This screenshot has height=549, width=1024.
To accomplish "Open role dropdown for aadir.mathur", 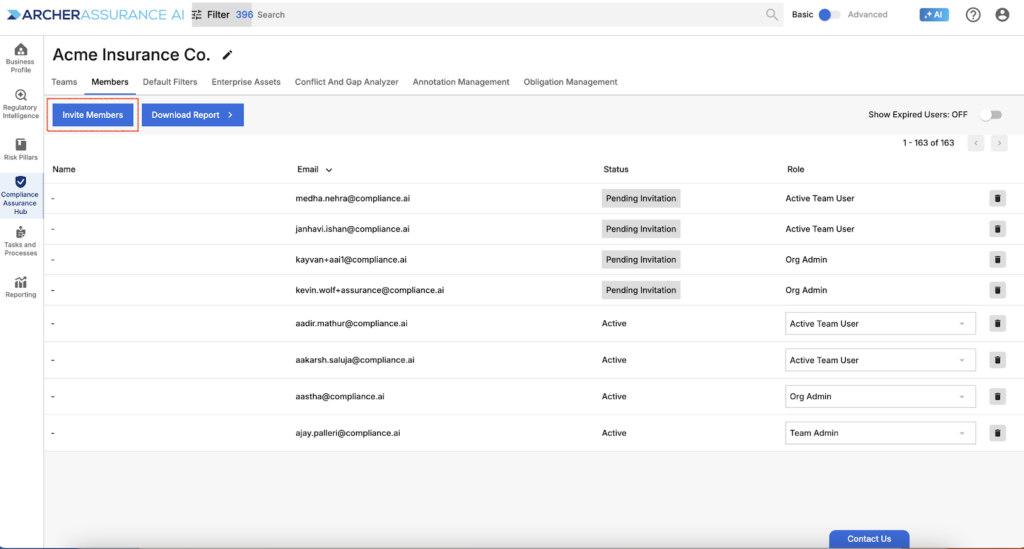I will (880, 324).
